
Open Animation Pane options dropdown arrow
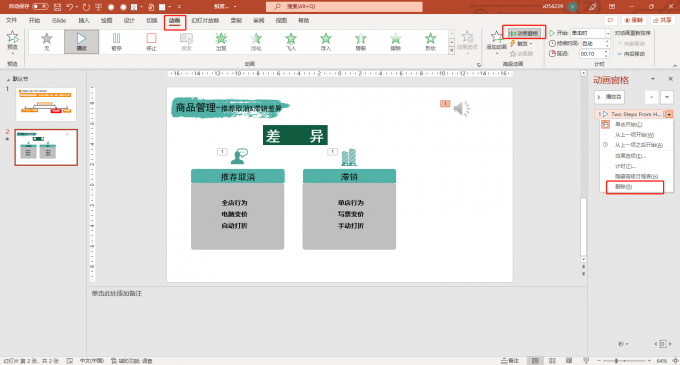(x=653, y=79)
